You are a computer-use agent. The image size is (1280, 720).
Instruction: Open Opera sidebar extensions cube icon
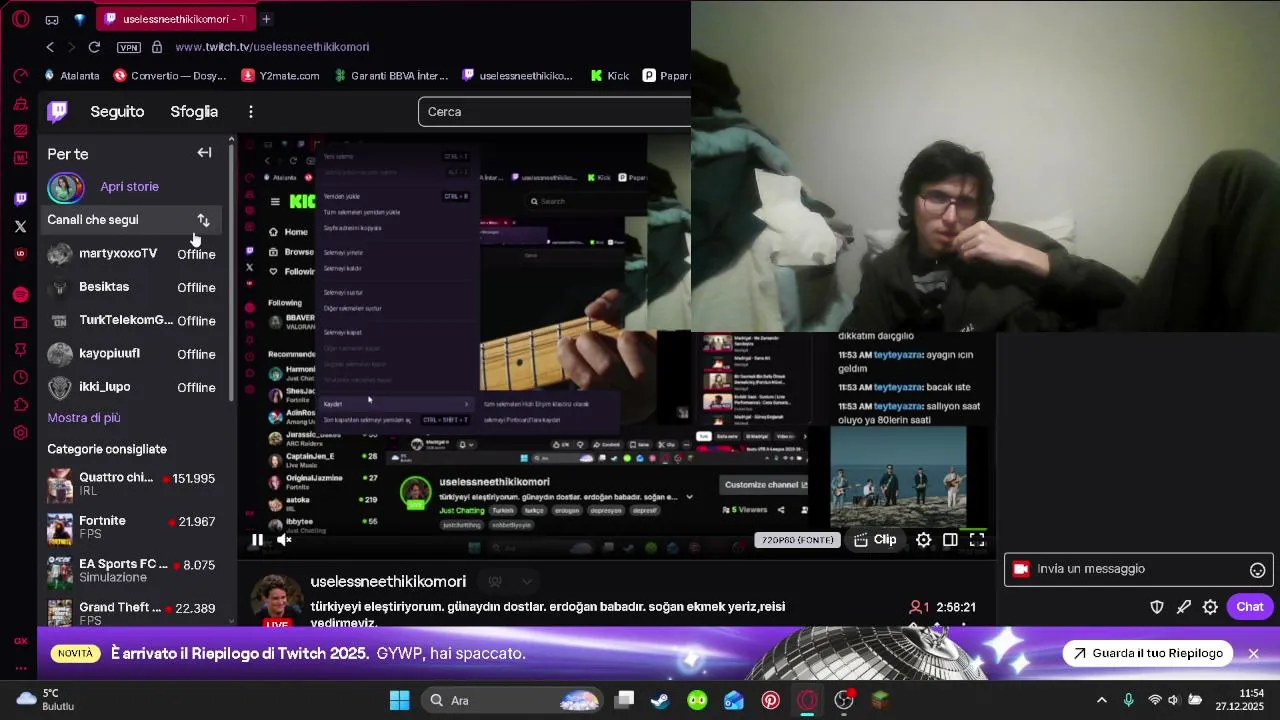20,405
